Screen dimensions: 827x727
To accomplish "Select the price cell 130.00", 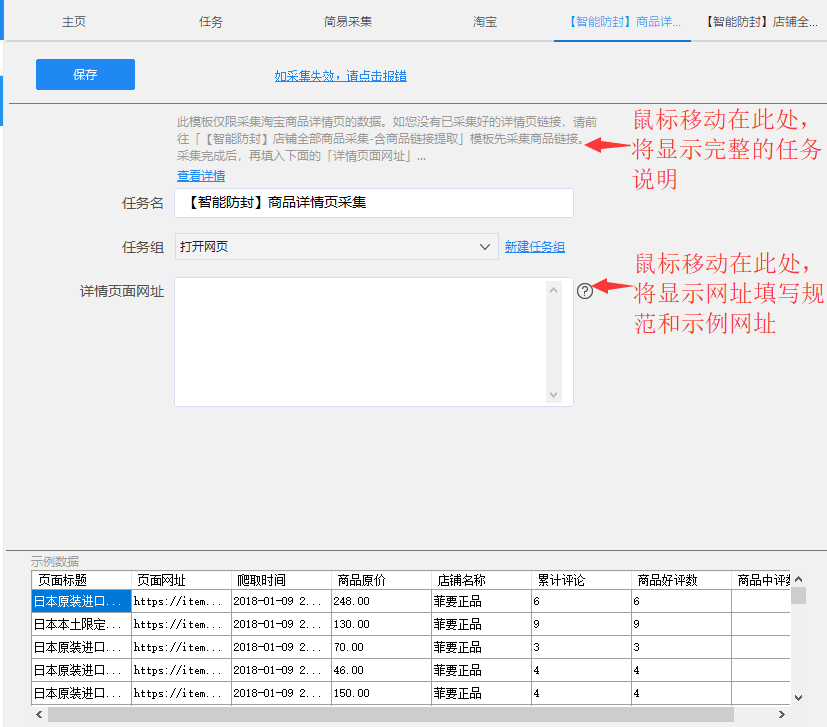I will point(381,624).
